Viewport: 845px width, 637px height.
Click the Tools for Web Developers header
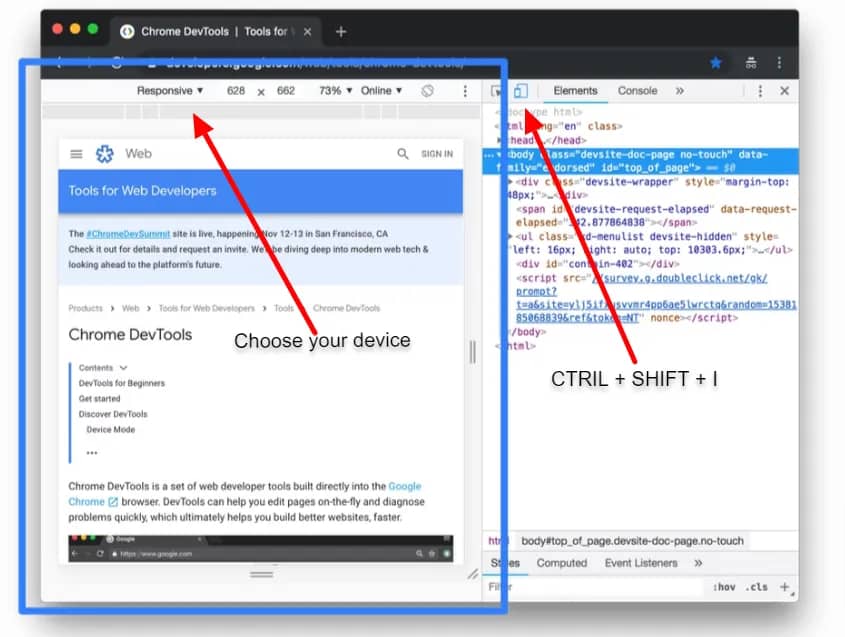click(x=142, y=191)
